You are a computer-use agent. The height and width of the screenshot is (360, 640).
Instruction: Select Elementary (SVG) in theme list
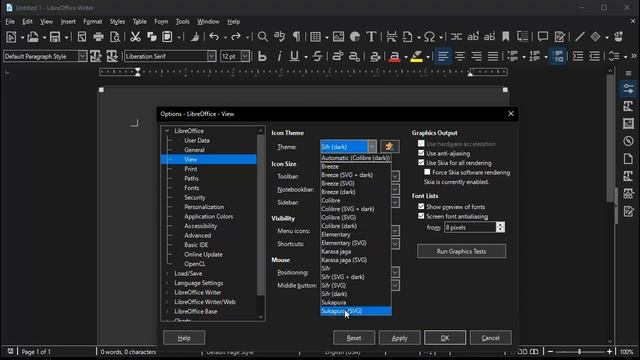[x=356, y=243]
